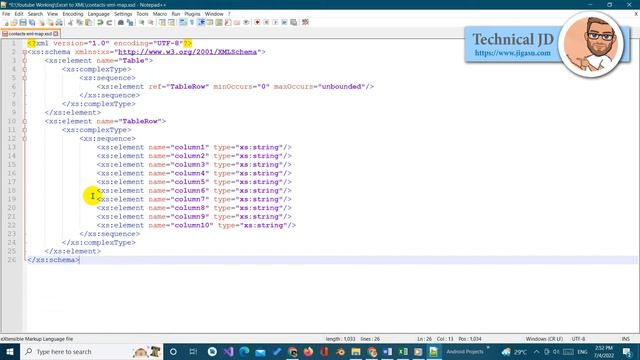Click the "unbounded" value on line 6

pyautogui.click(x=341, y=87)
